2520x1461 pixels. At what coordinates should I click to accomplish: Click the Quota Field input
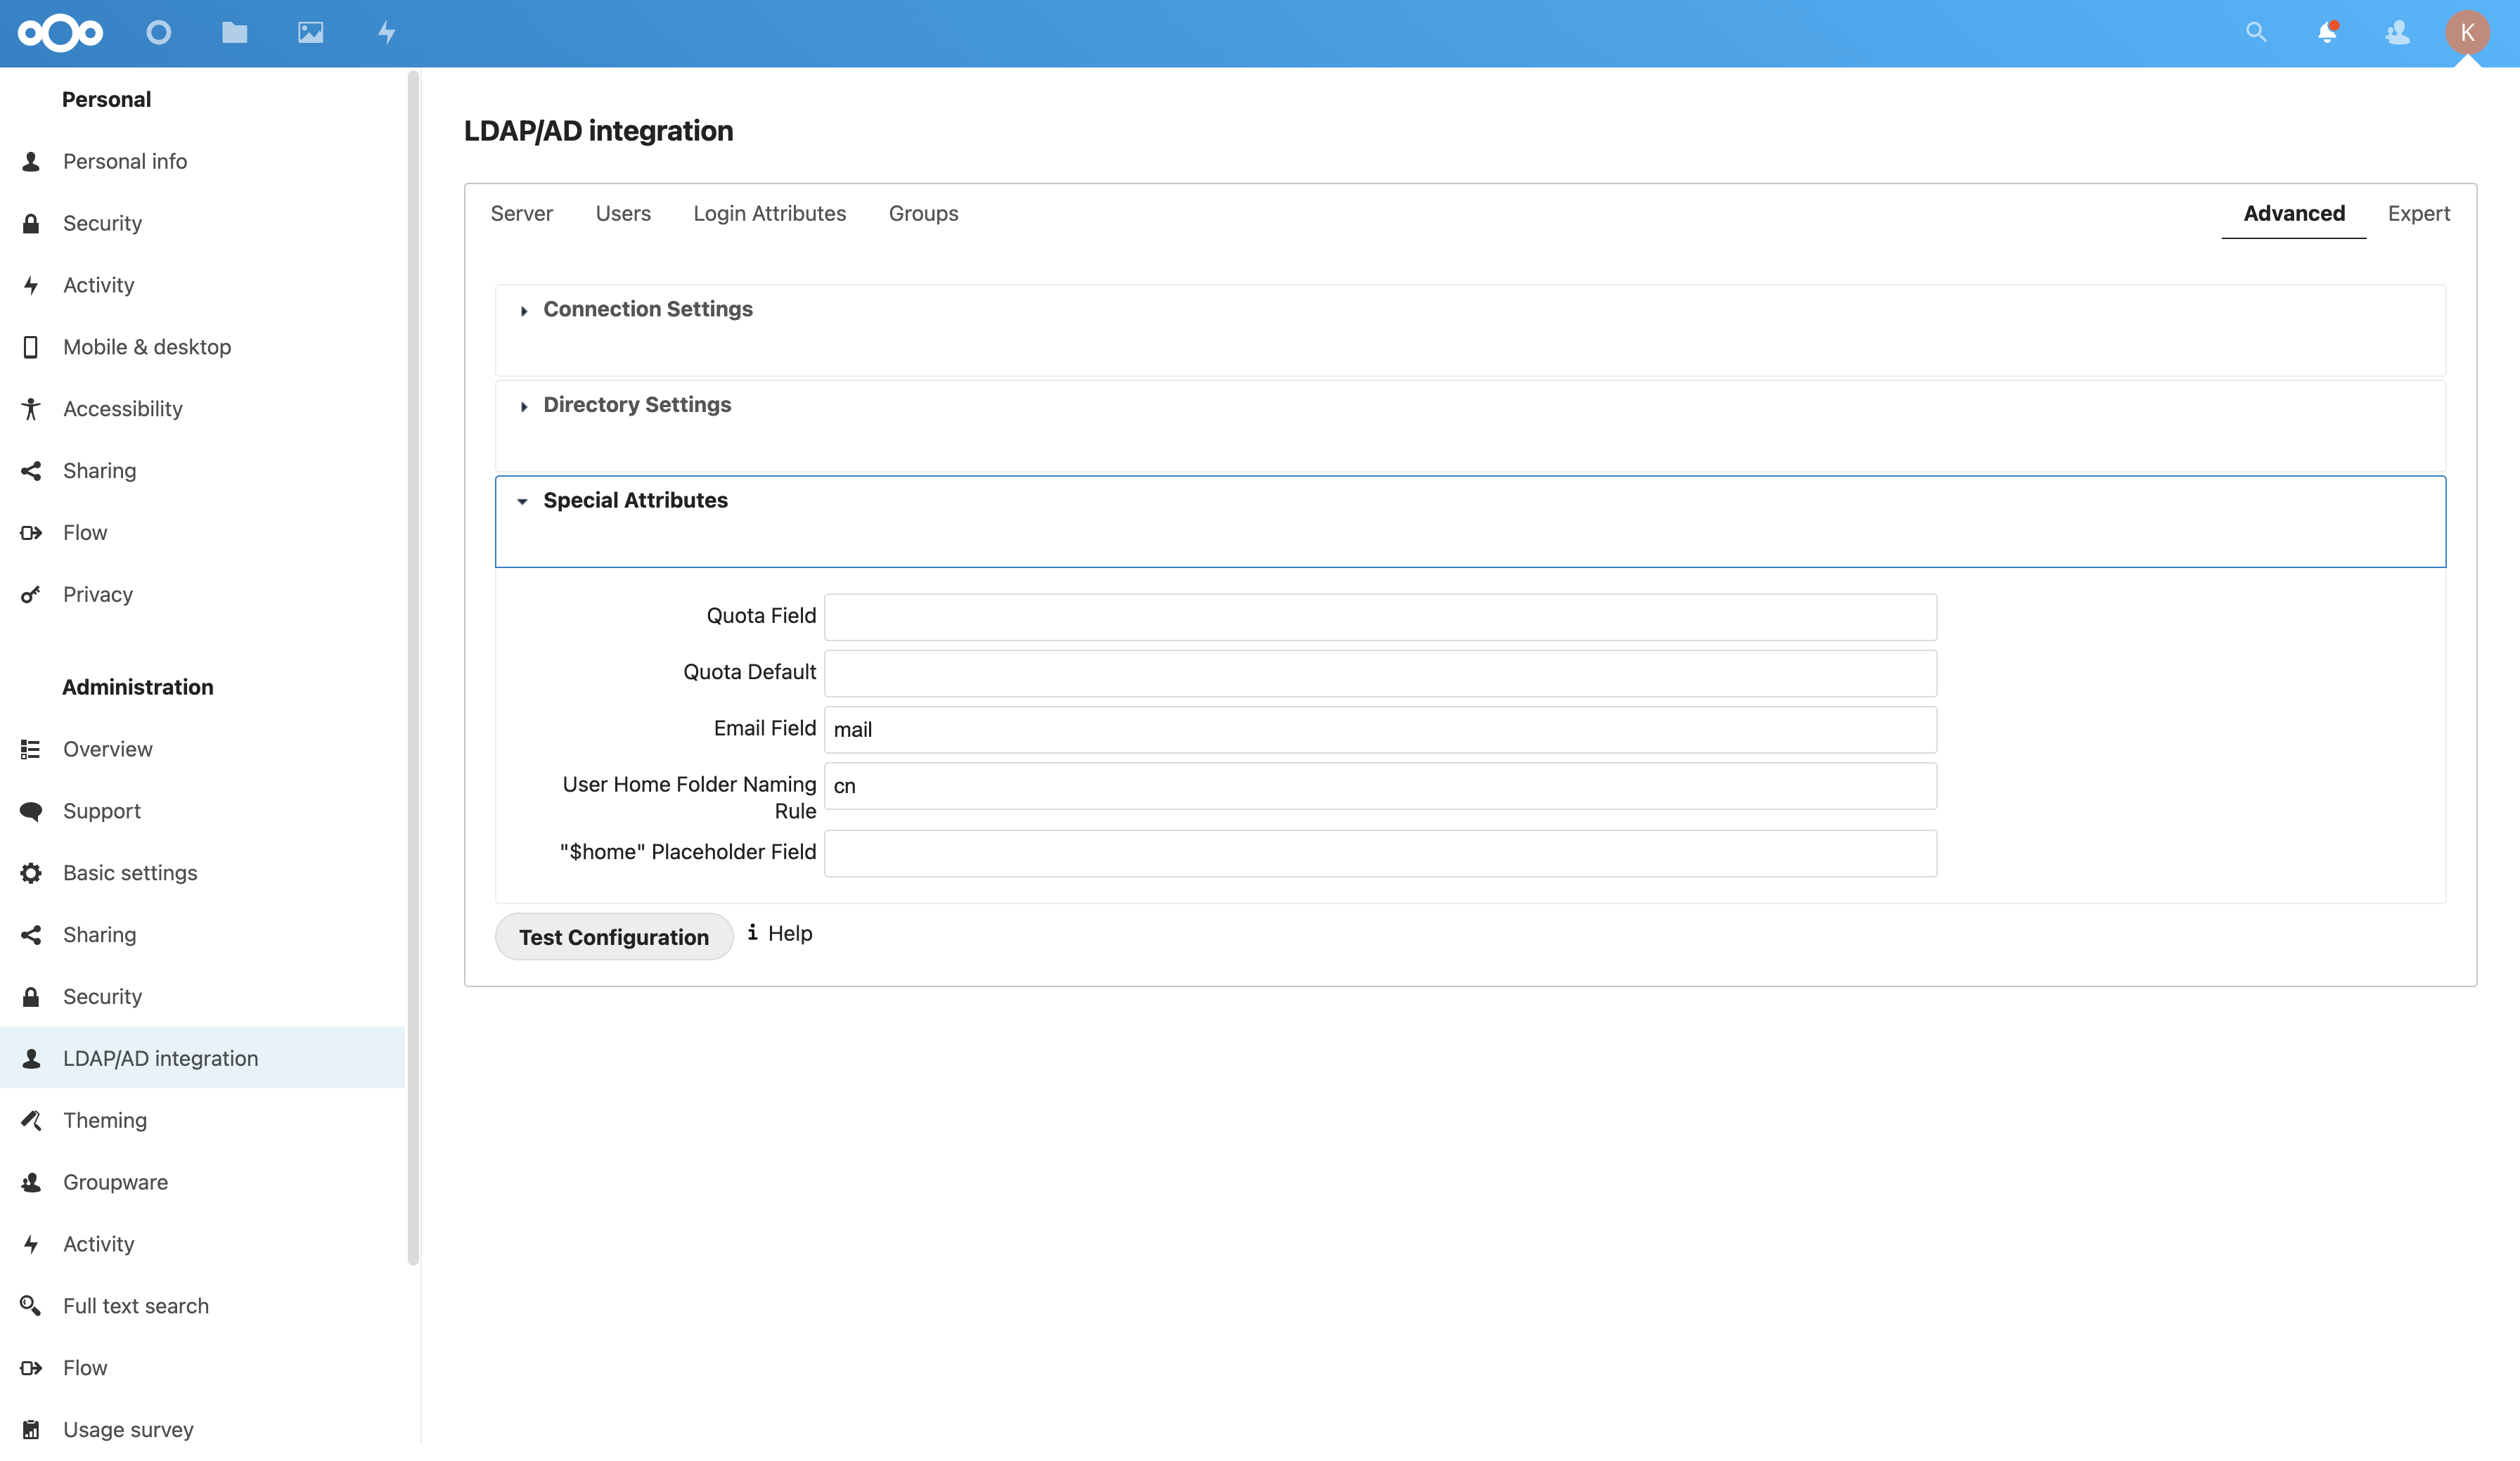coord(1379,617)
